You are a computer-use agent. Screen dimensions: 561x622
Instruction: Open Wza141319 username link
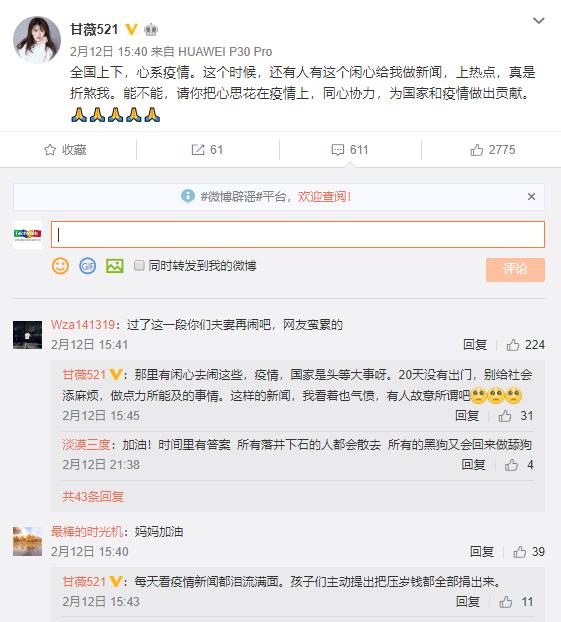83,325
